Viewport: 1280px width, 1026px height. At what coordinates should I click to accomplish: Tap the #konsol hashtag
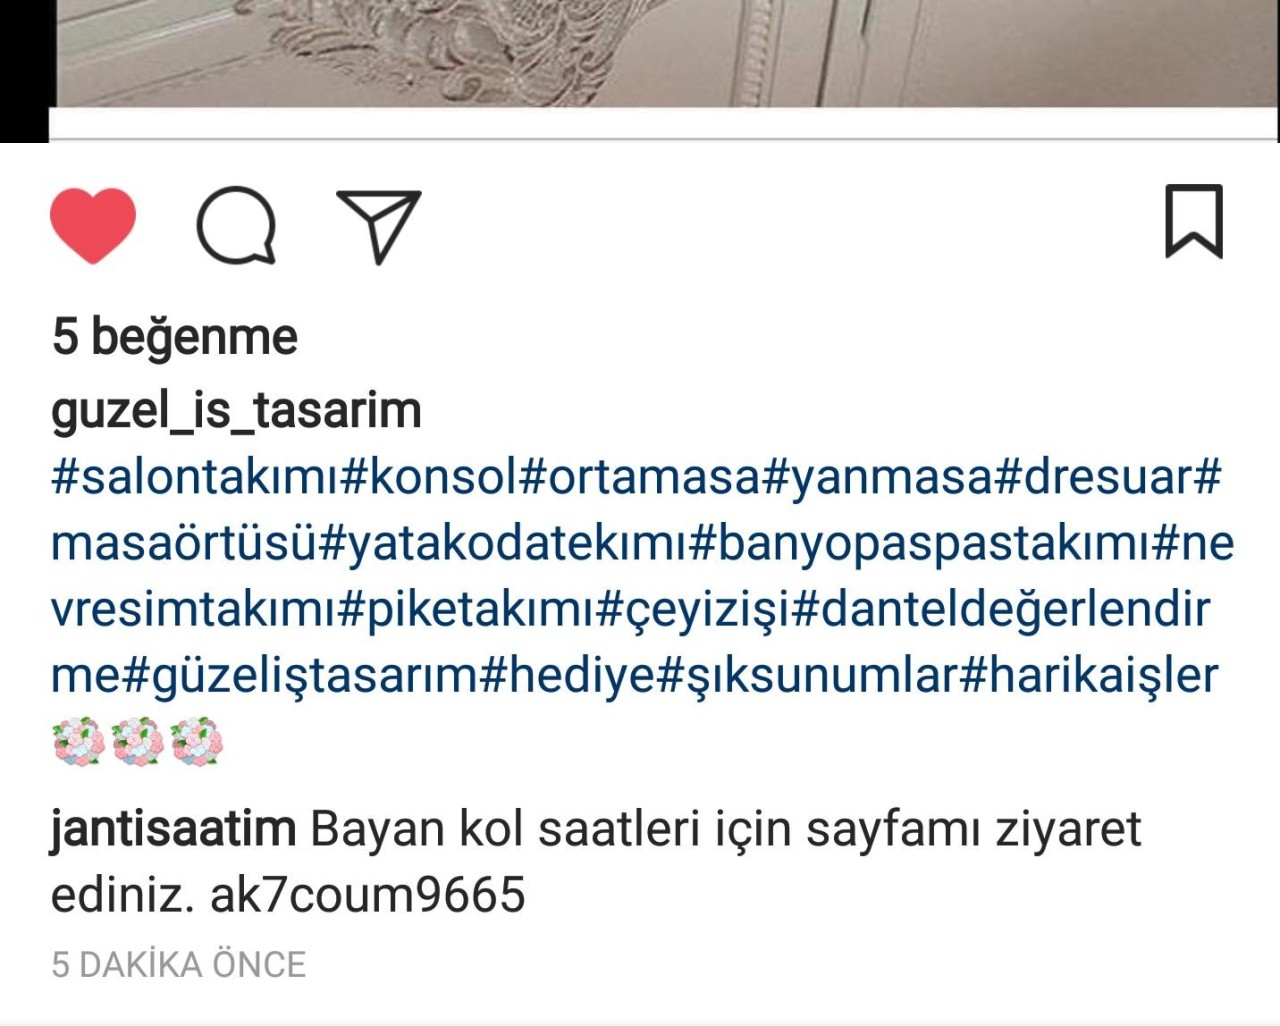coord(430,477)
